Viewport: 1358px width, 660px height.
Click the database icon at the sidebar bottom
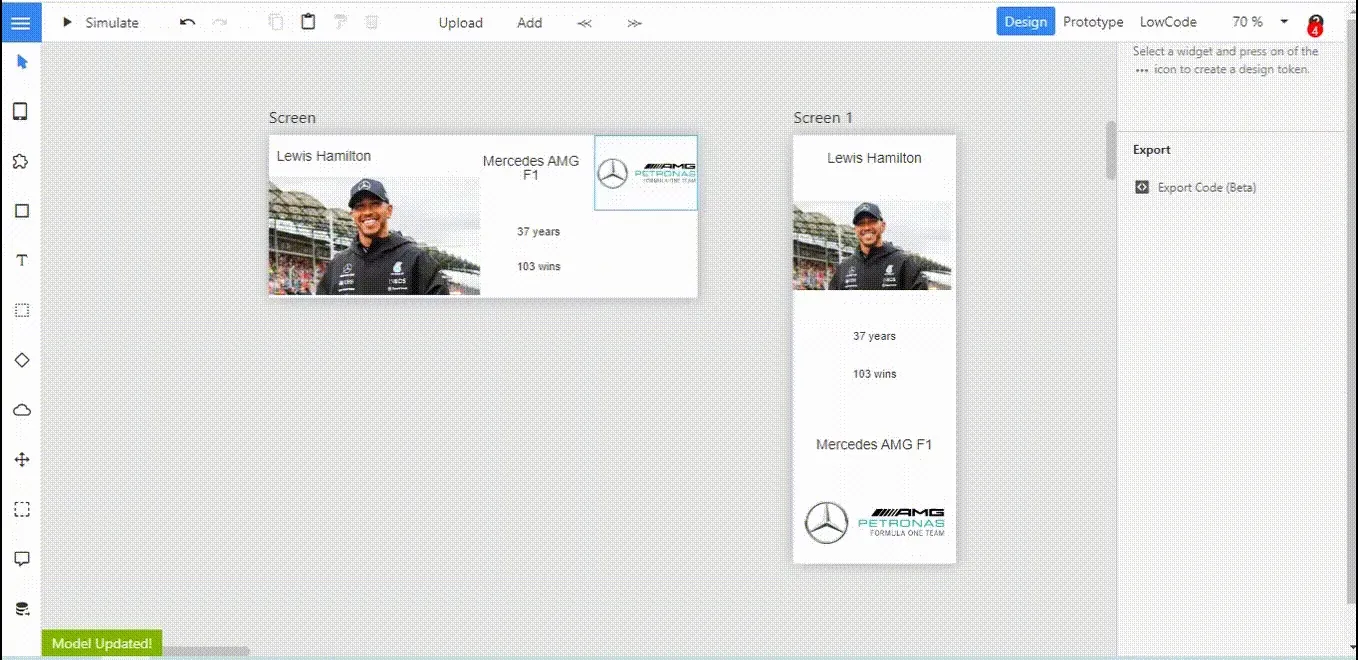point(21,608)
